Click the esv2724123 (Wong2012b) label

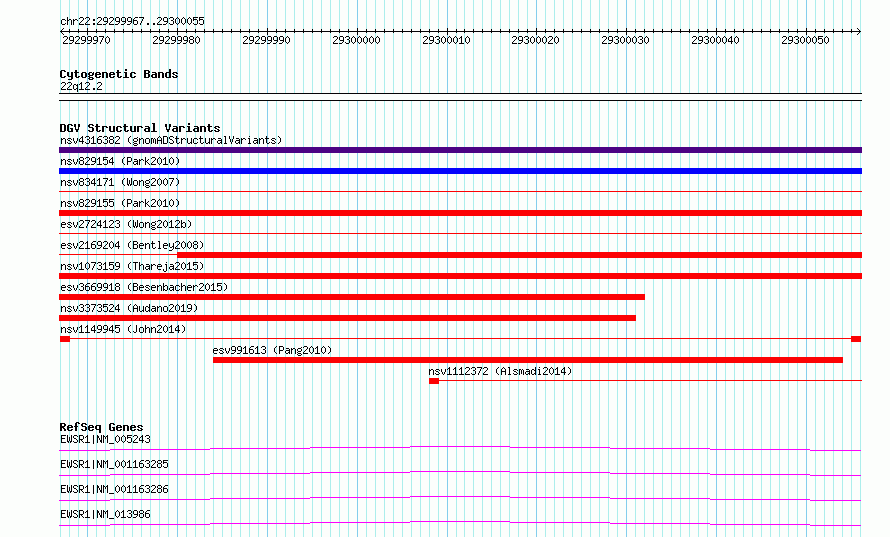(126, 224)
